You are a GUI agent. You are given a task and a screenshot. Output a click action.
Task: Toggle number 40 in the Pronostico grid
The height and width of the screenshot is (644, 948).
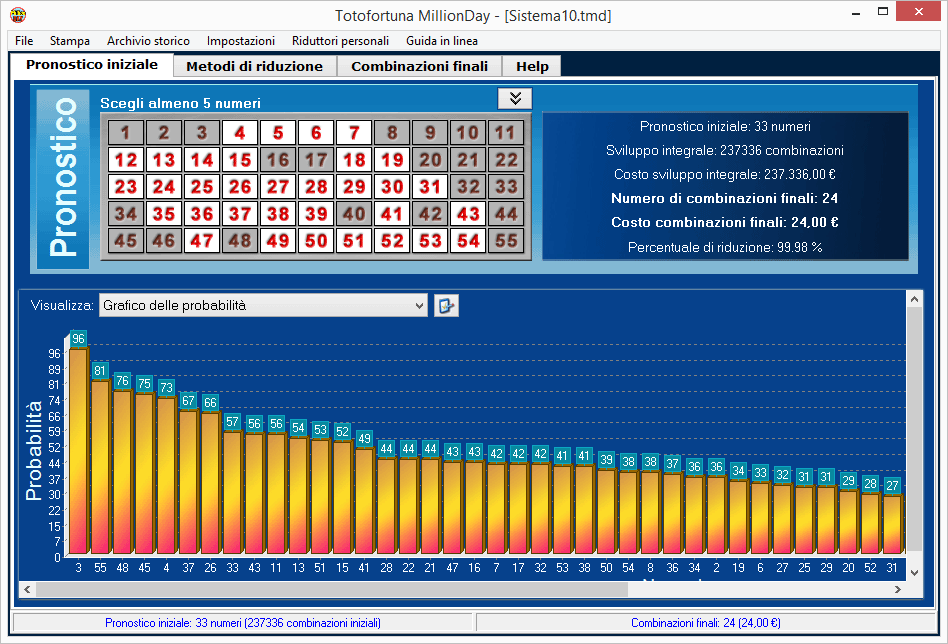(x=354, y=214)
